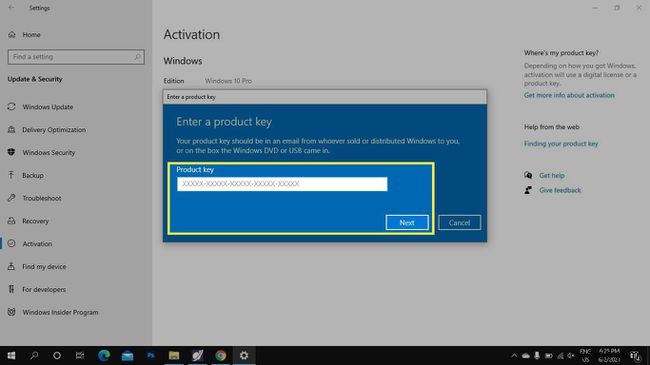This screenshot has width=650, height=365.
Task: Open the notification center icon
Action: [635, 355]
